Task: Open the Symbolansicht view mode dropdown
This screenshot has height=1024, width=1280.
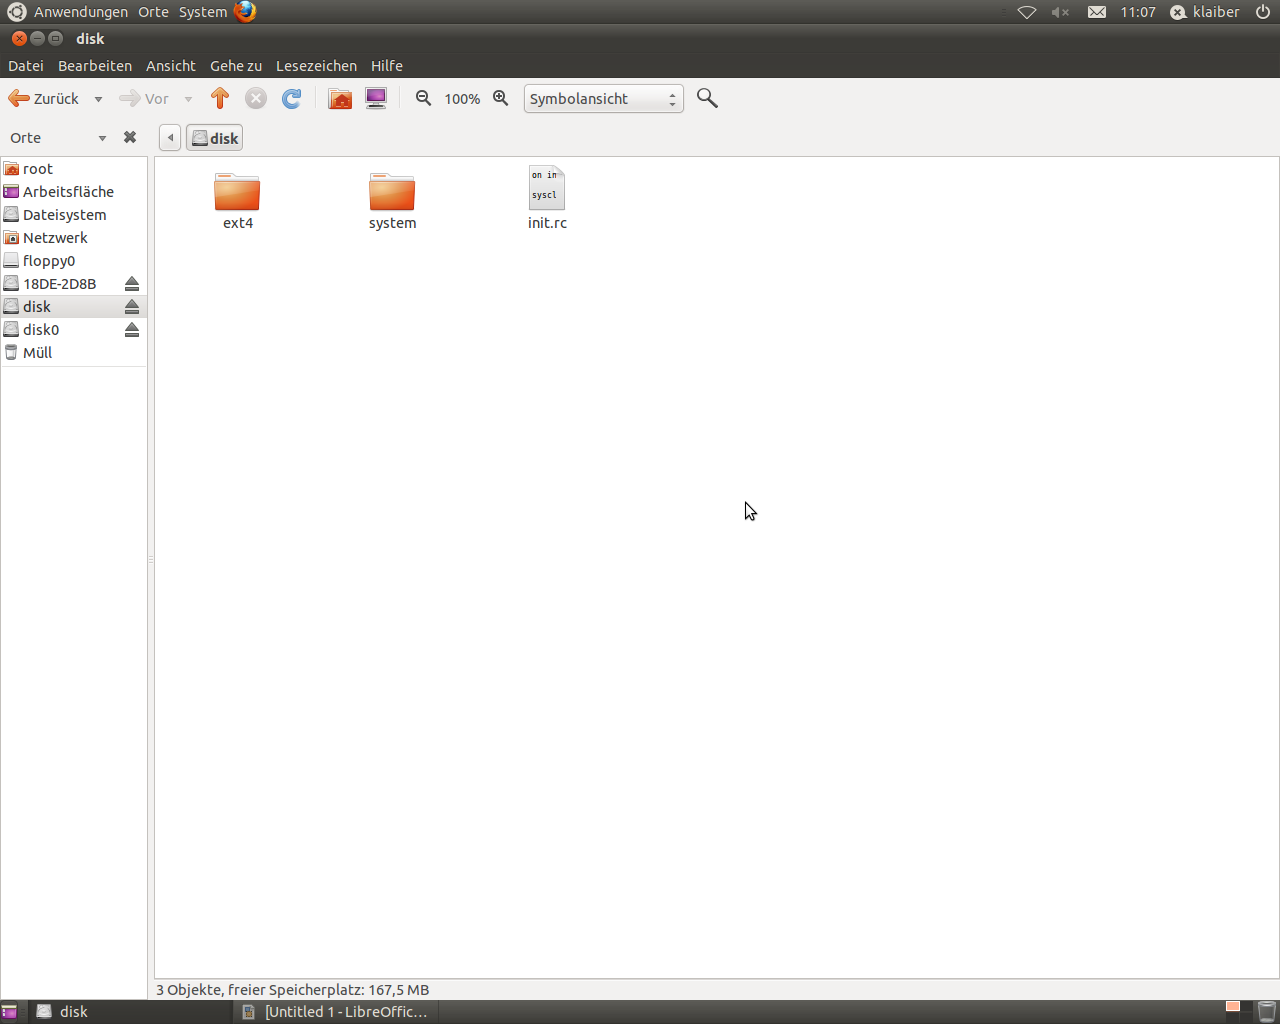Action: click(x=603, y=98)
